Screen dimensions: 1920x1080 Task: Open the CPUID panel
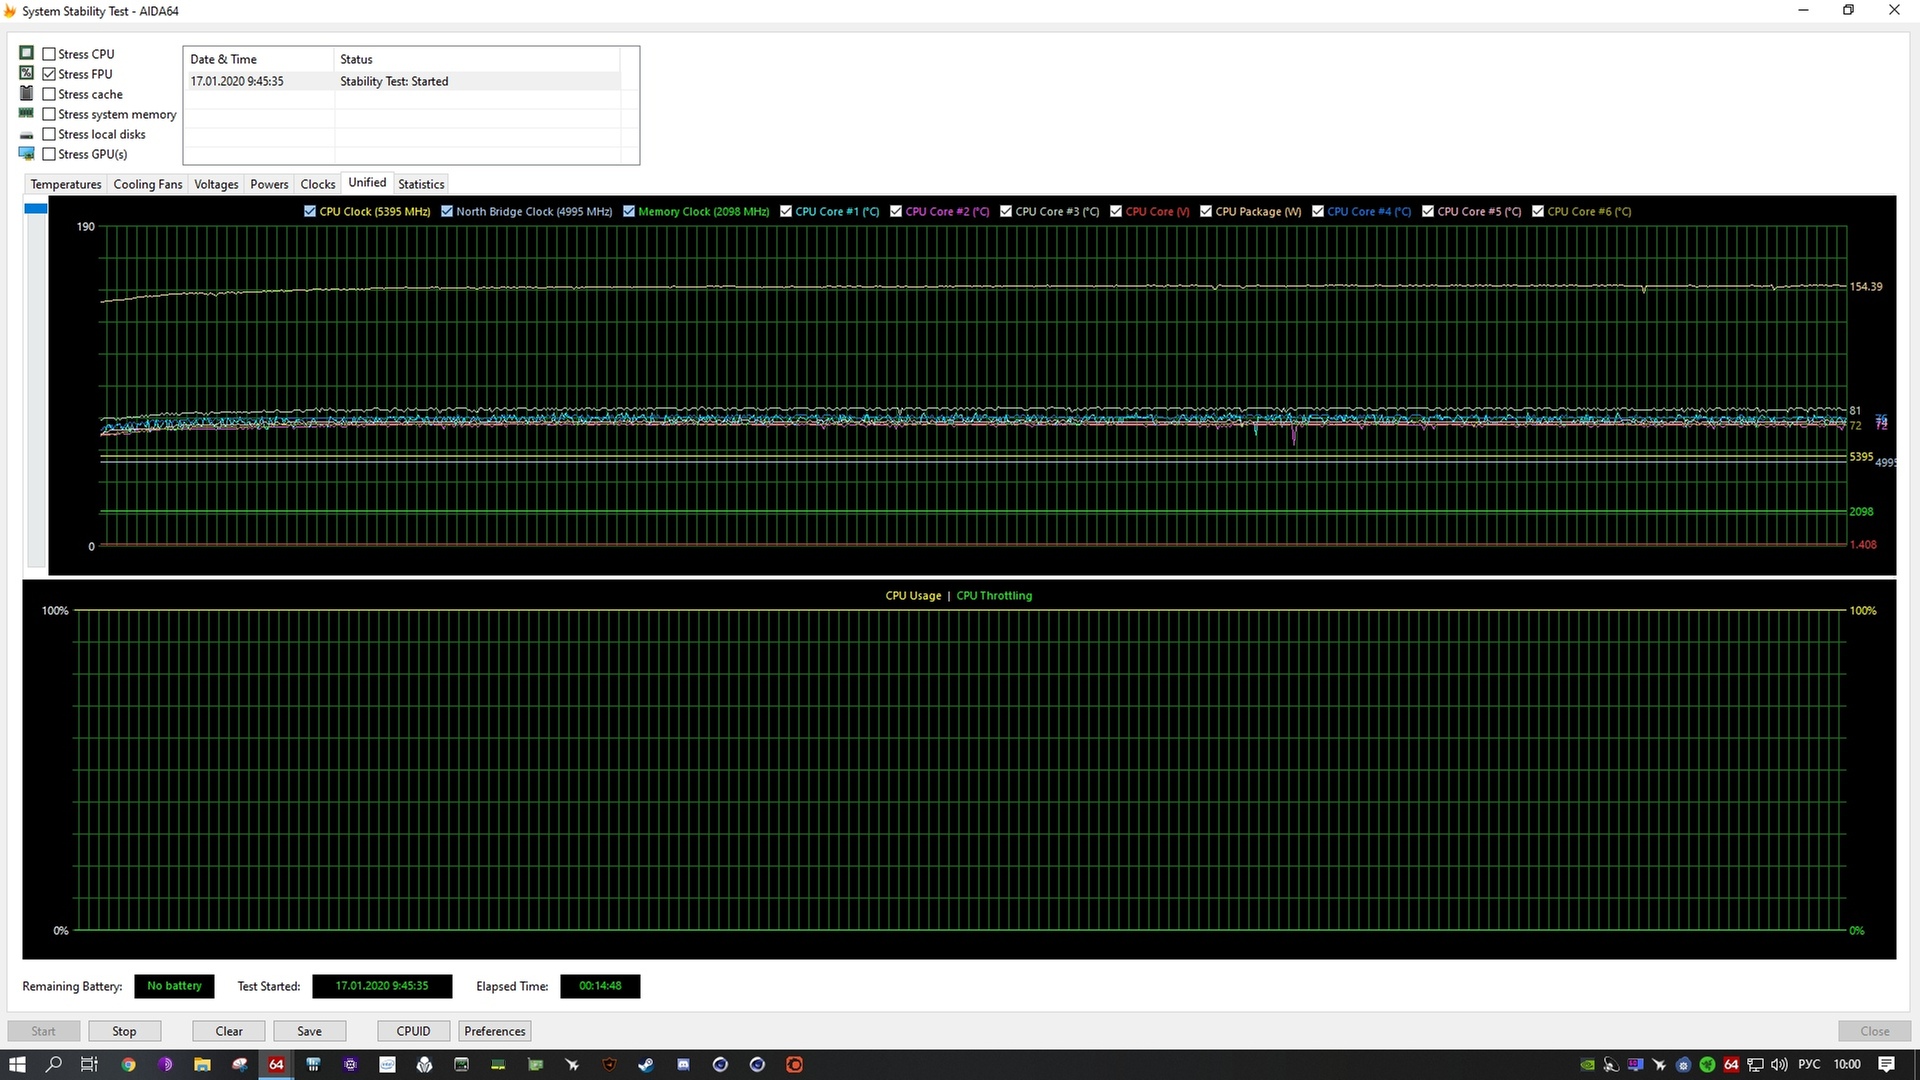[x=414, y=1031]
